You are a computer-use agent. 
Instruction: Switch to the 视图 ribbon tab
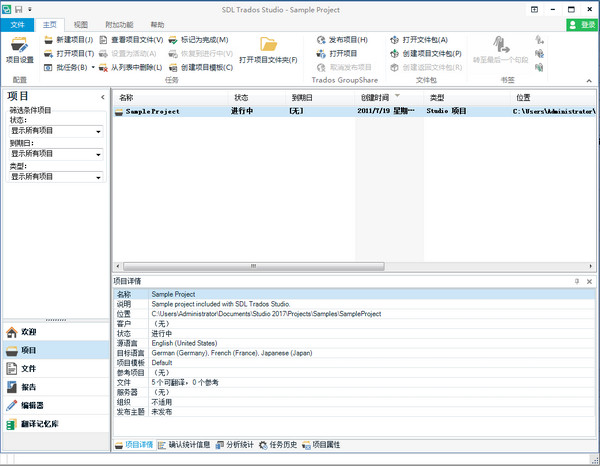pyautogui.click(x=81, y=23)
